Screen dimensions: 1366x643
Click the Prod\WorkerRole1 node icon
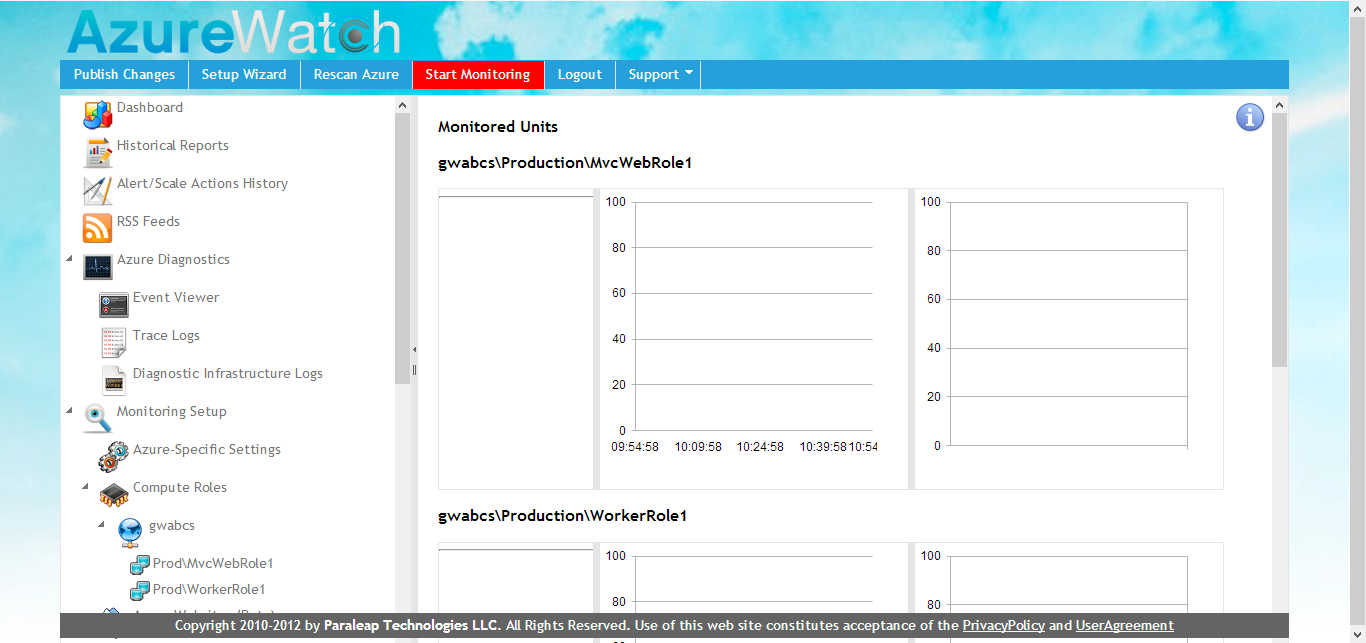[x=140, y=590]
